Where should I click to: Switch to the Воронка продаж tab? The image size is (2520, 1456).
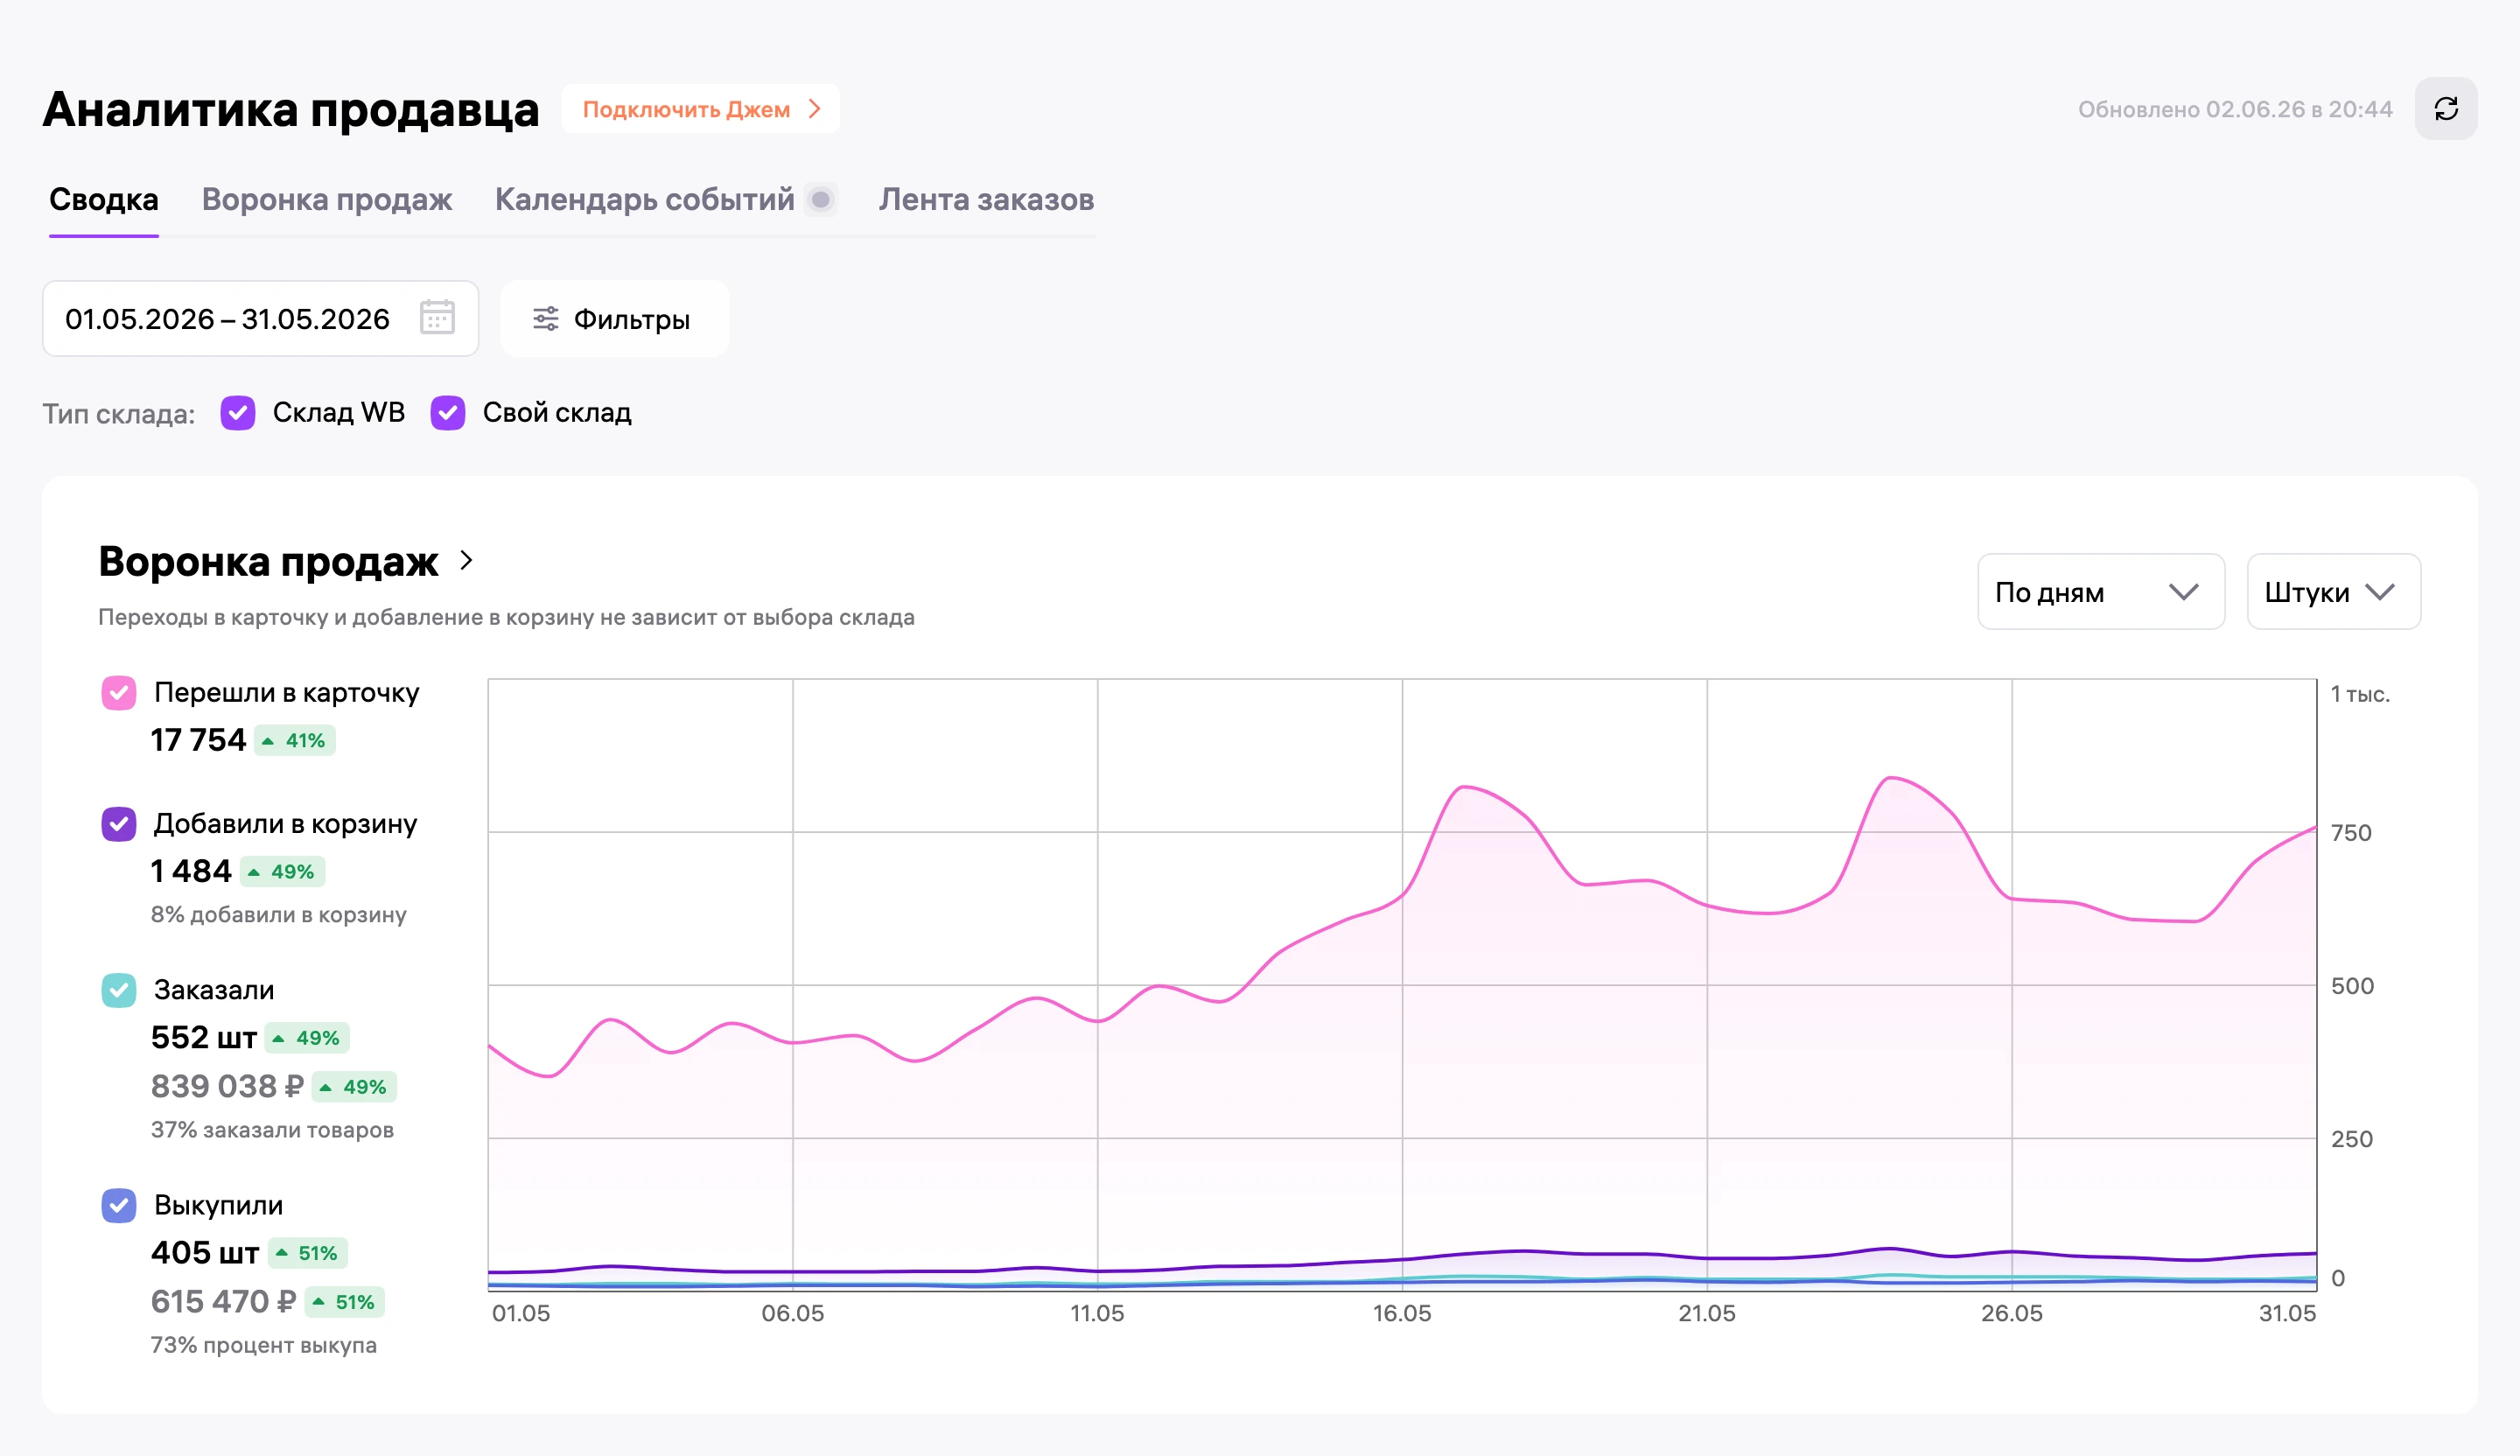pyautogui.click(x=327, y=200)
